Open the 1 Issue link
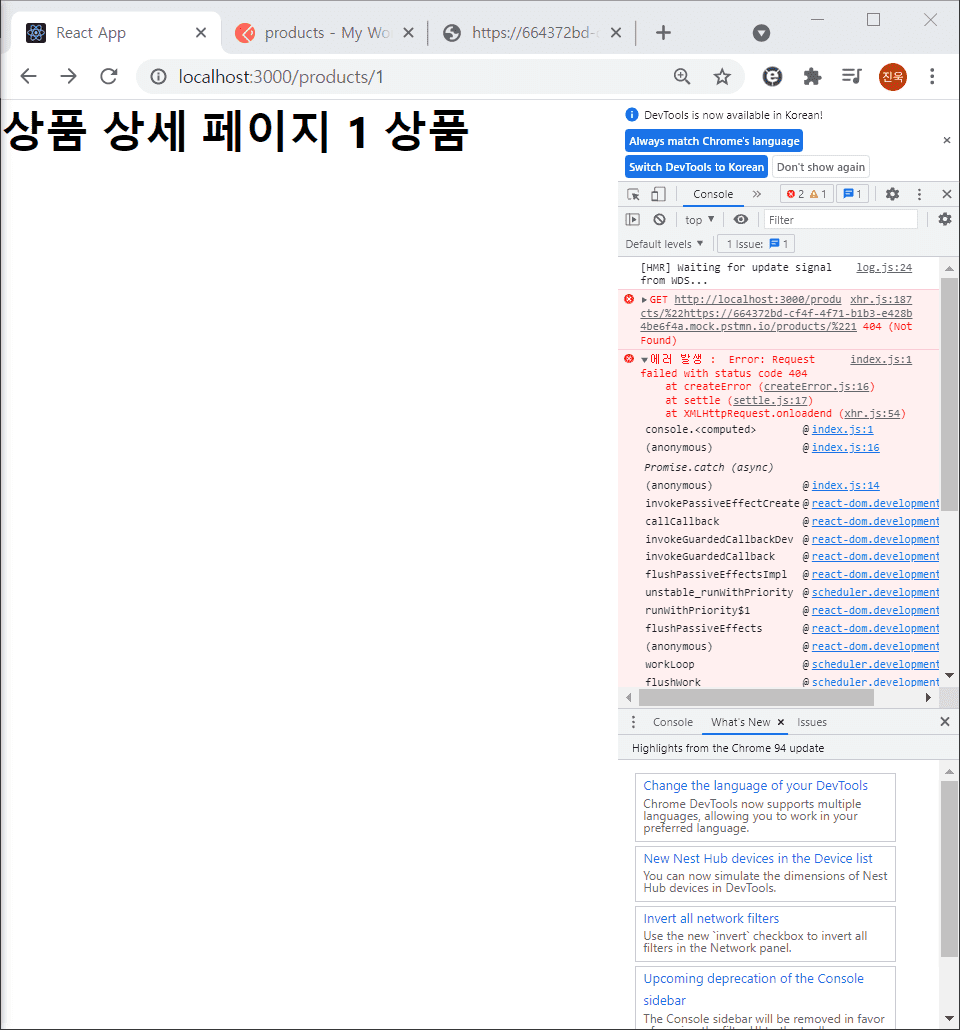960x1030 pixels. click(x=756, y=244)
